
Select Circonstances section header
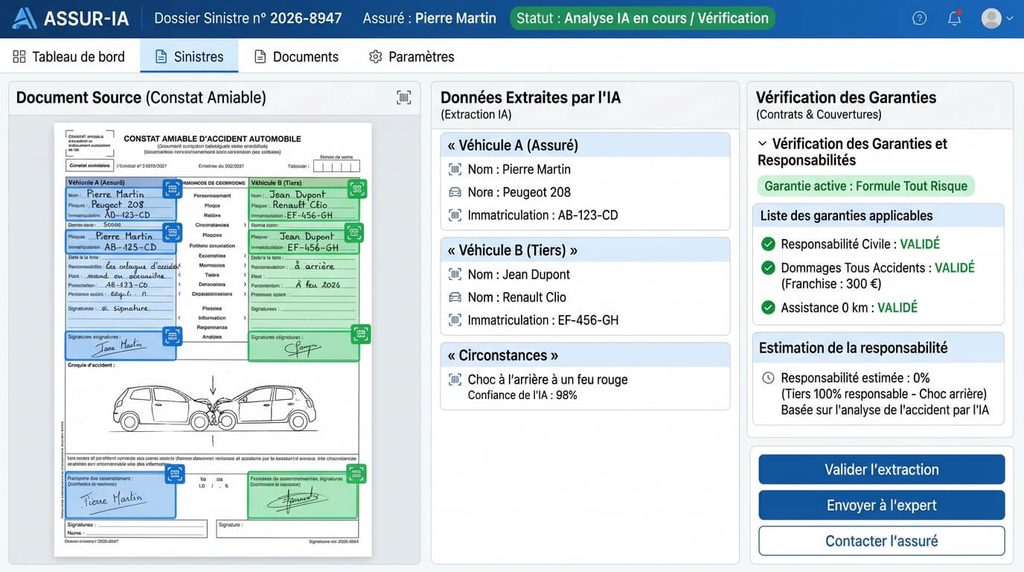tap(585, 355)
